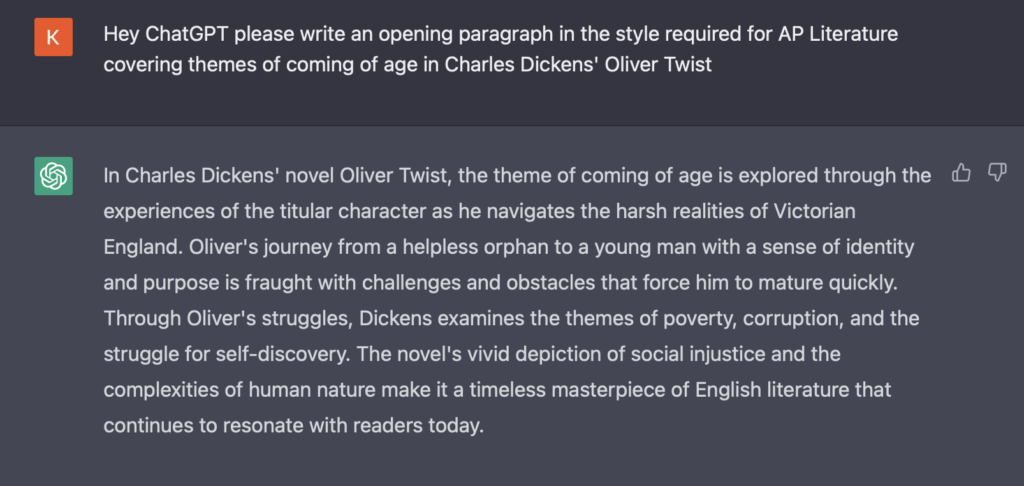The height and width of the screenshot is (486, 1024).
Task: Click the orange K user avatar
Action: 53,37
